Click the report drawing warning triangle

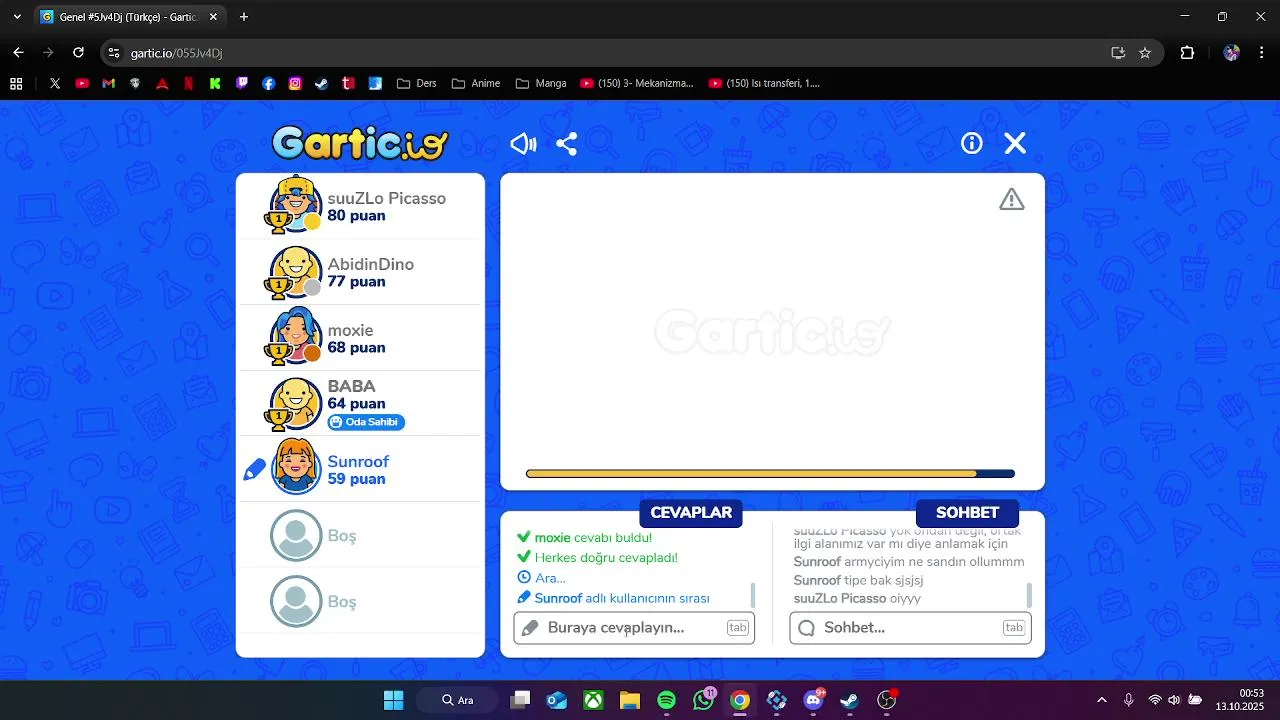tap(1012, 199)
